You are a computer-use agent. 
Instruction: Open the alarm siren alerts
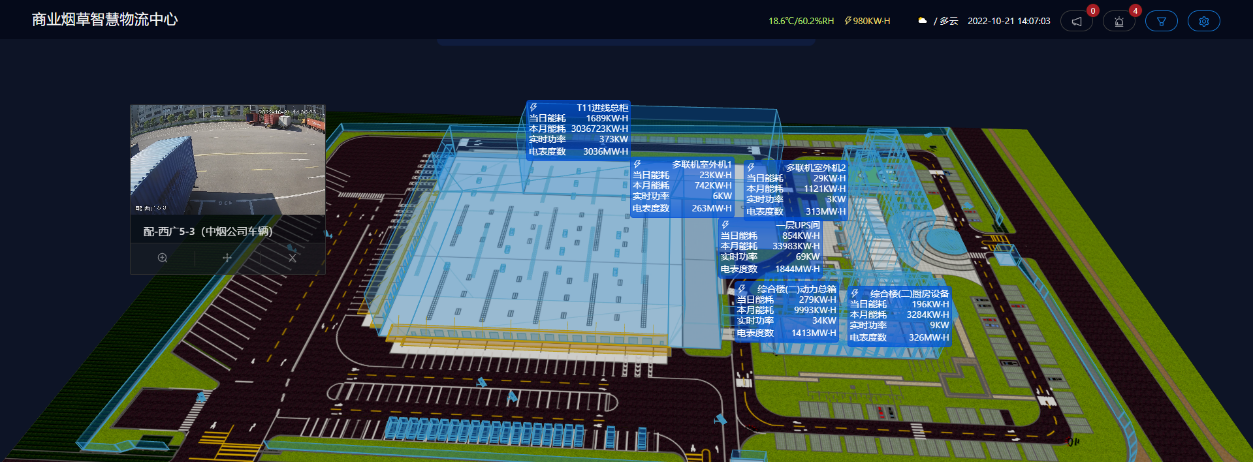(x=1119, y=21)
